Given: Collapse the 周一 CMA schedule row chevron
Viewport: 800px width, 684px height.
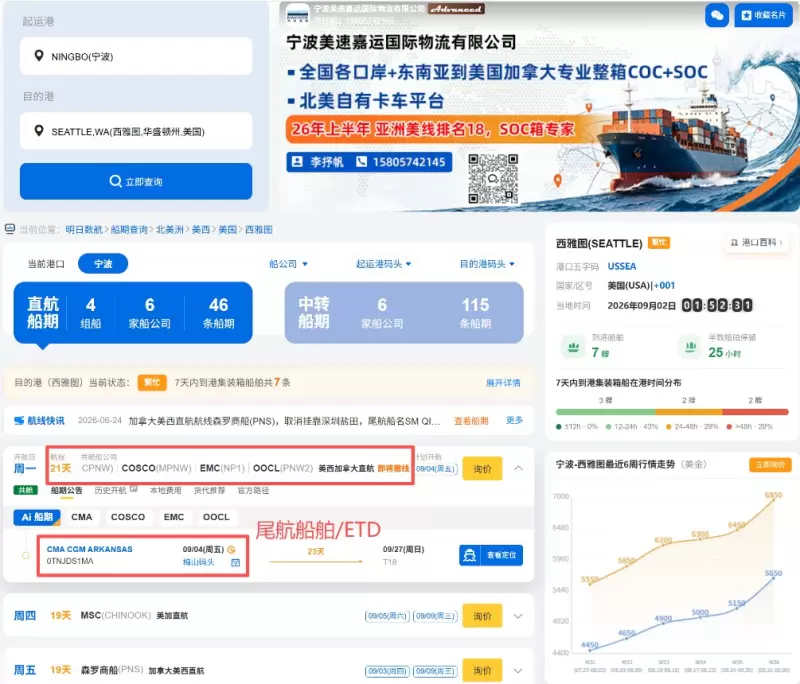Looking at the screenshot, I should [x=518, y=468].
